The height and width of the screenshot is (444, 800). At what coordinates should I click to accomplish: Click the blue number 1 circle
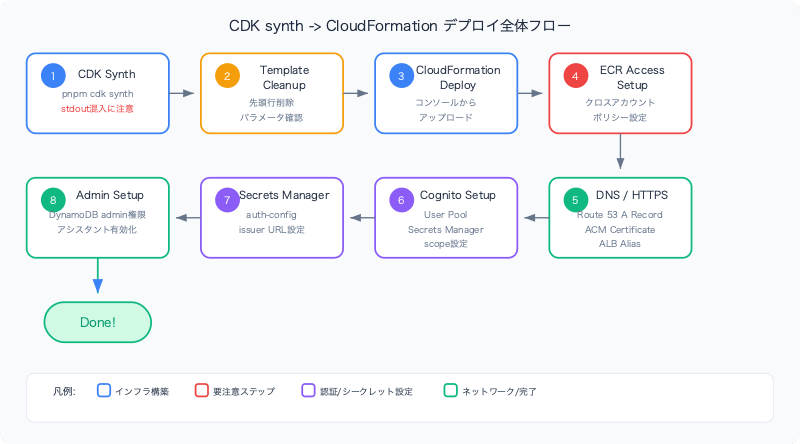tap(53, 76)
